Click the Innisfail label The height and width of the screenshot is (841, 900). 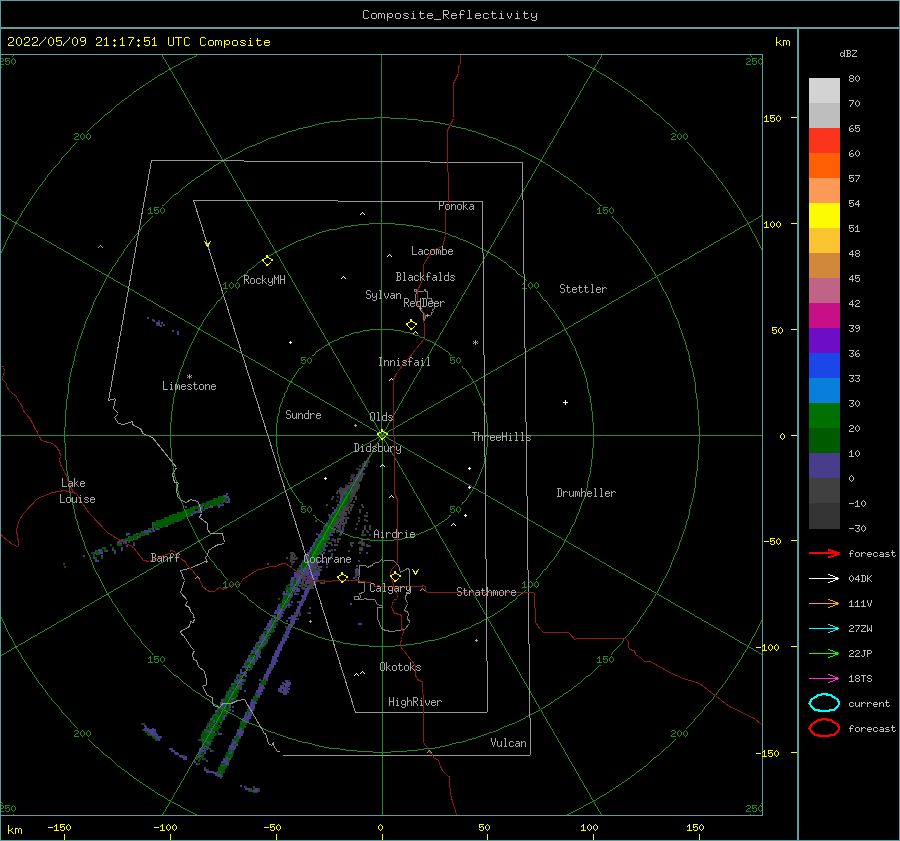(x=404, y=362)
